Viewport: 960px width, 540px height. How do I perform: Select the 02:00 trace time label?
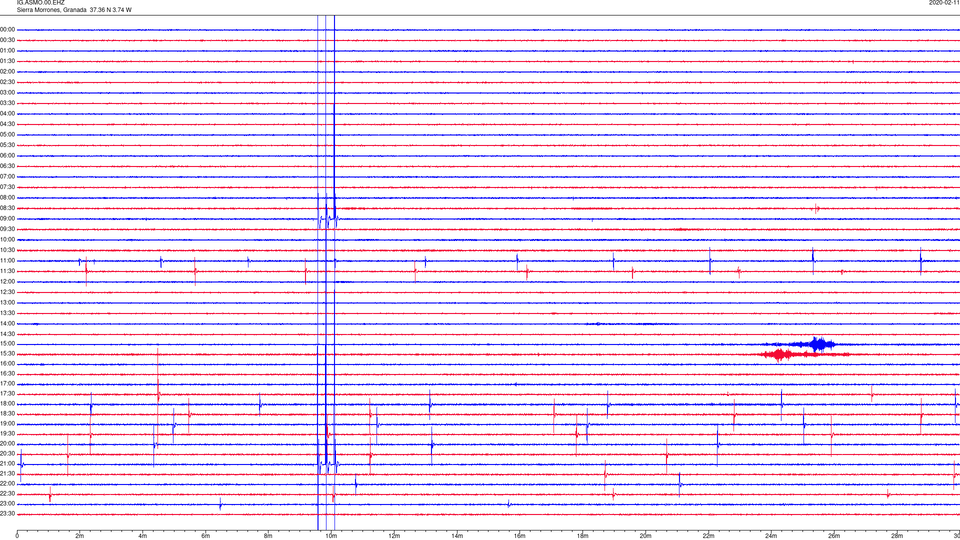click(x=8, y=72)
